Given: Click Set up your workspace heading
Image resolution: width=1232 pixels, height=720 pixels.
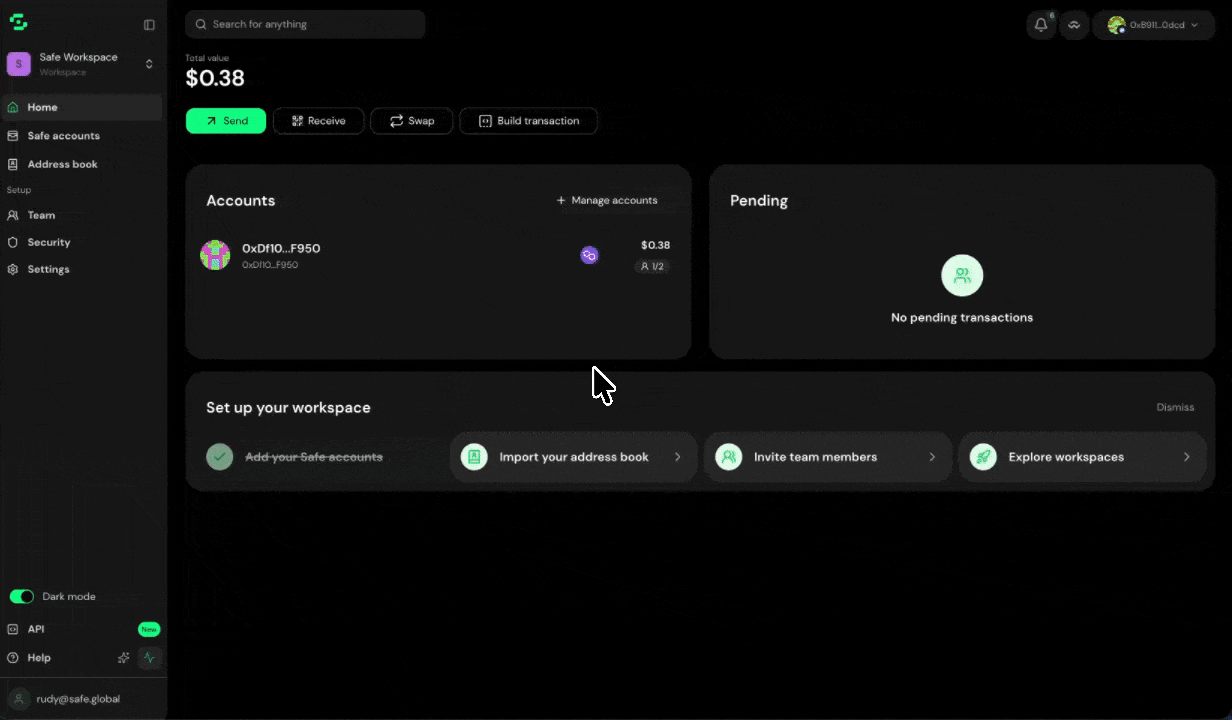Looking at the screenshot, I should (288, 407).
